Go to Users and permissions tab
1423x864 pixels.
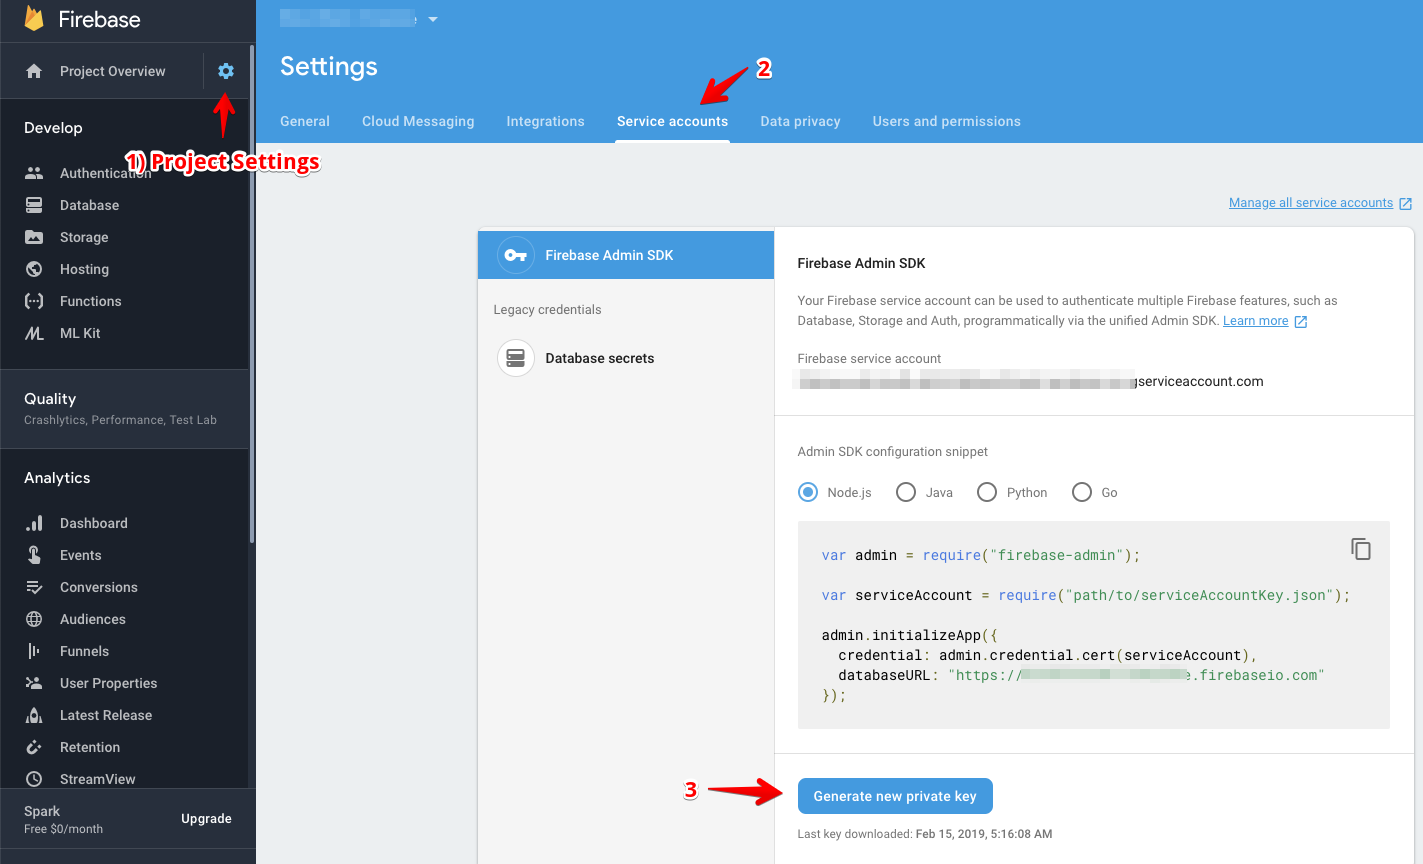click(946, 121)
